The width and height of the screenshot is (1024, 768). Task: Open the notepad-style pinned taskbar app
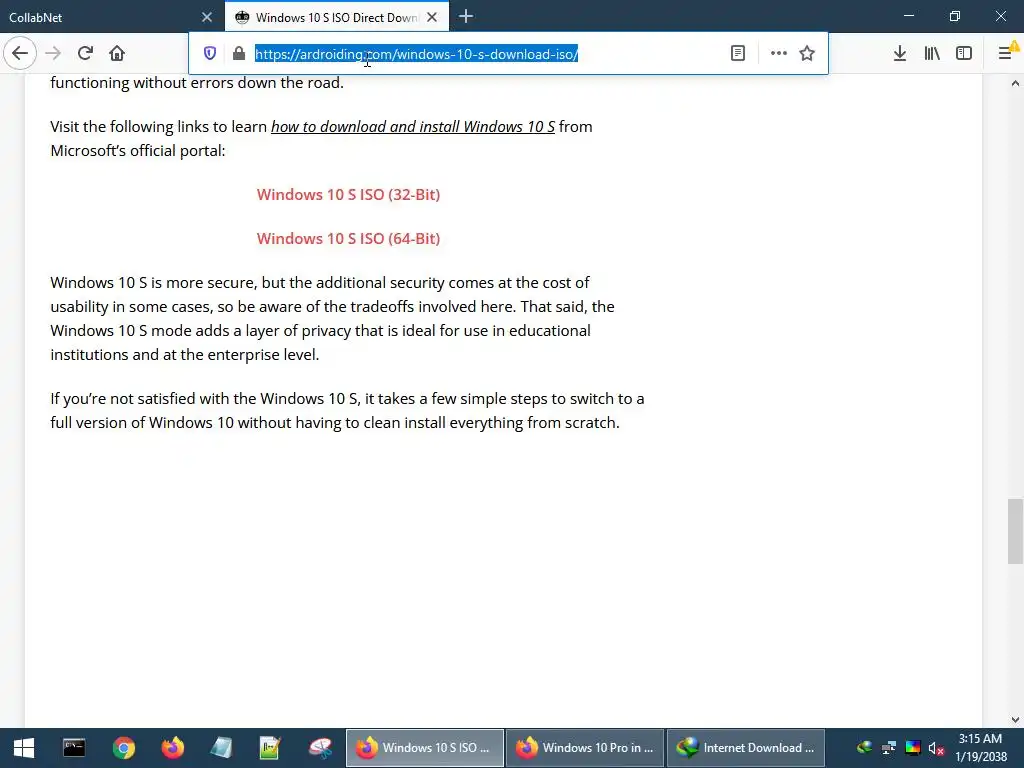[221, 748]
